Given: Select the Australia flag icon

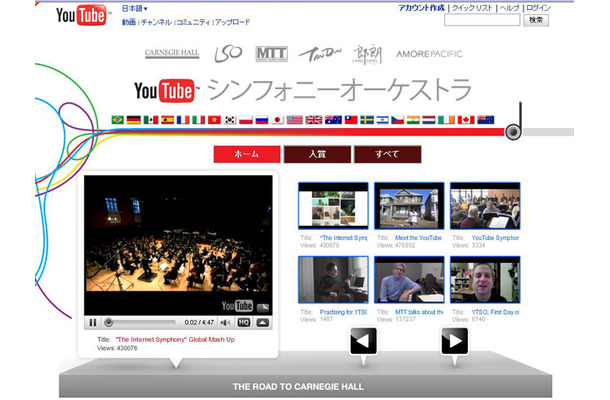Looking at the screenshot, I should click(x=333, y=120).
